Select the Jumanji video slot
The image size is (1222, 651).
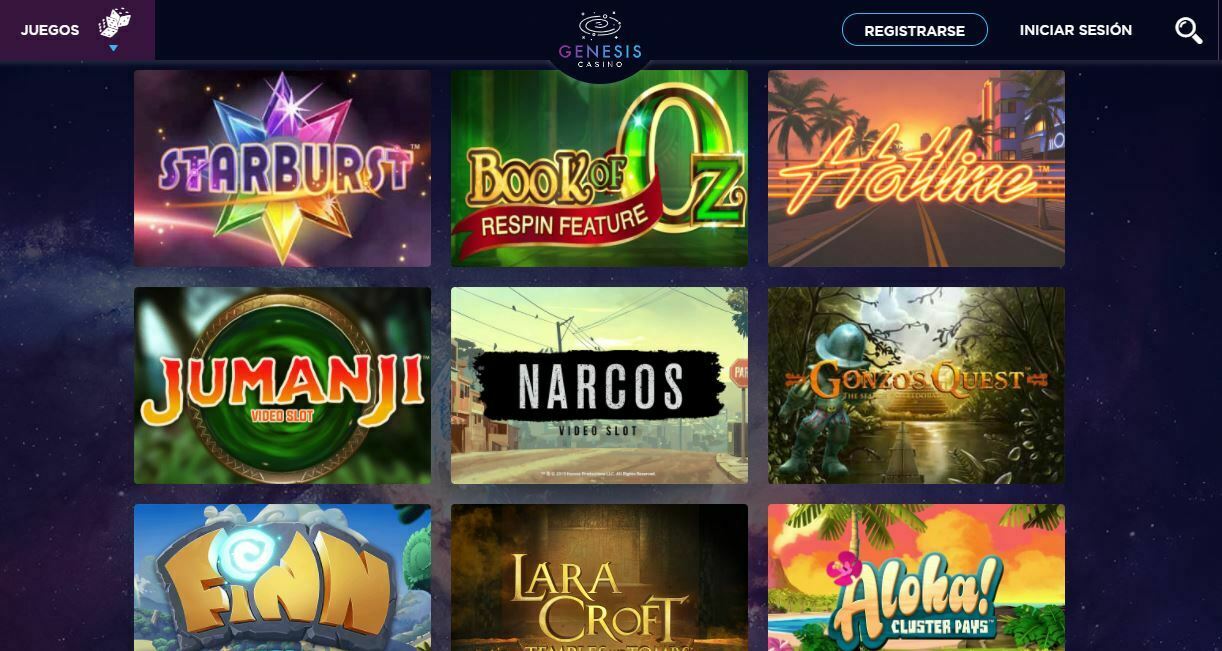point(282,385)
